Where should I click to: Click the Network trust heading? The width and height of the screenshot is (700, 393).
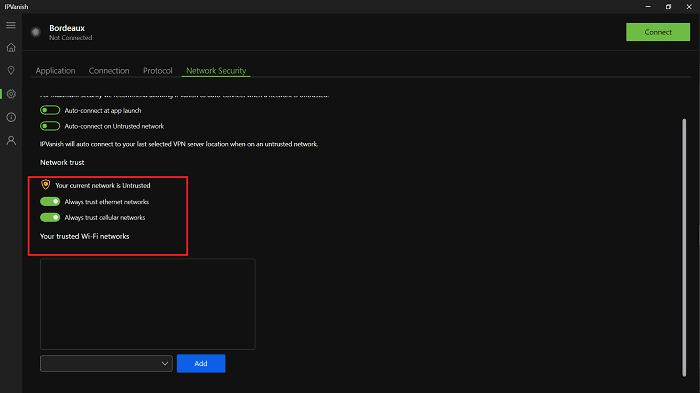[x=62, y=163]
